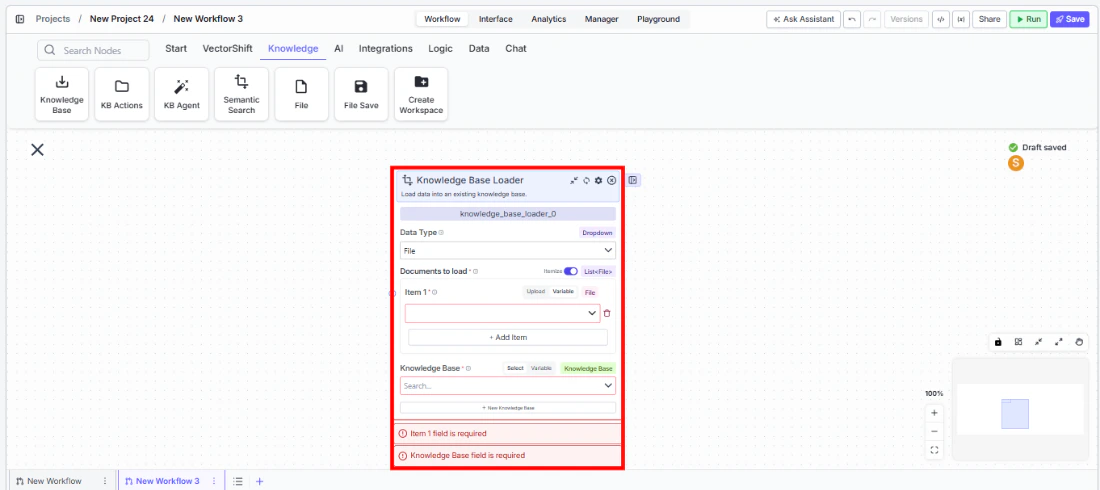This screenshot has width=1100, height=490.
Task: Toggle the Itemize switch
Action: point(570,271)
